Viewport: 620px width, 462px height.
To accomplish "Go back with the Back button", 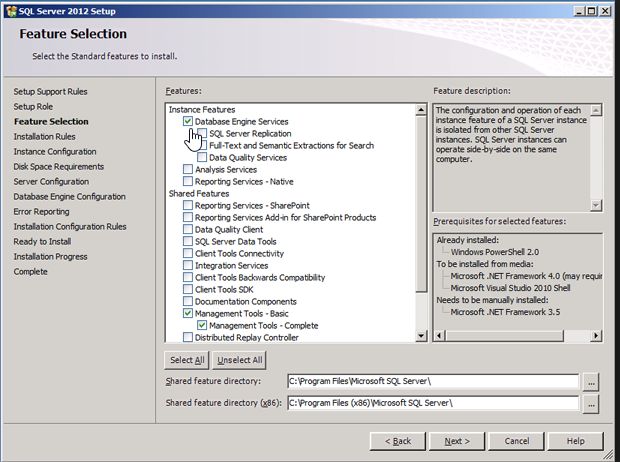I will pyautogui.click(x=398, y=441).
